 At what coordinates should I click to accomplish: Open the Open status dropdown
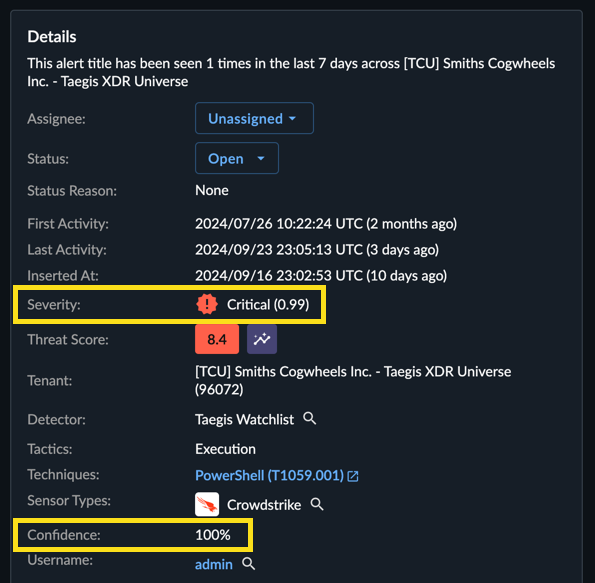pos(237,158)
